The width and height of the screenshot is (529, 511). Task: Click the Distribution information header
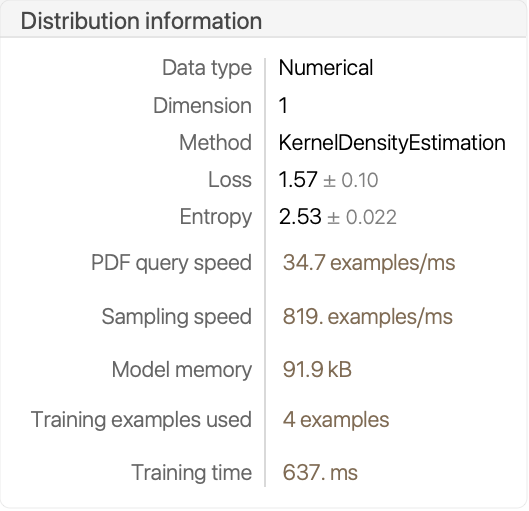(x=141, y=21)
